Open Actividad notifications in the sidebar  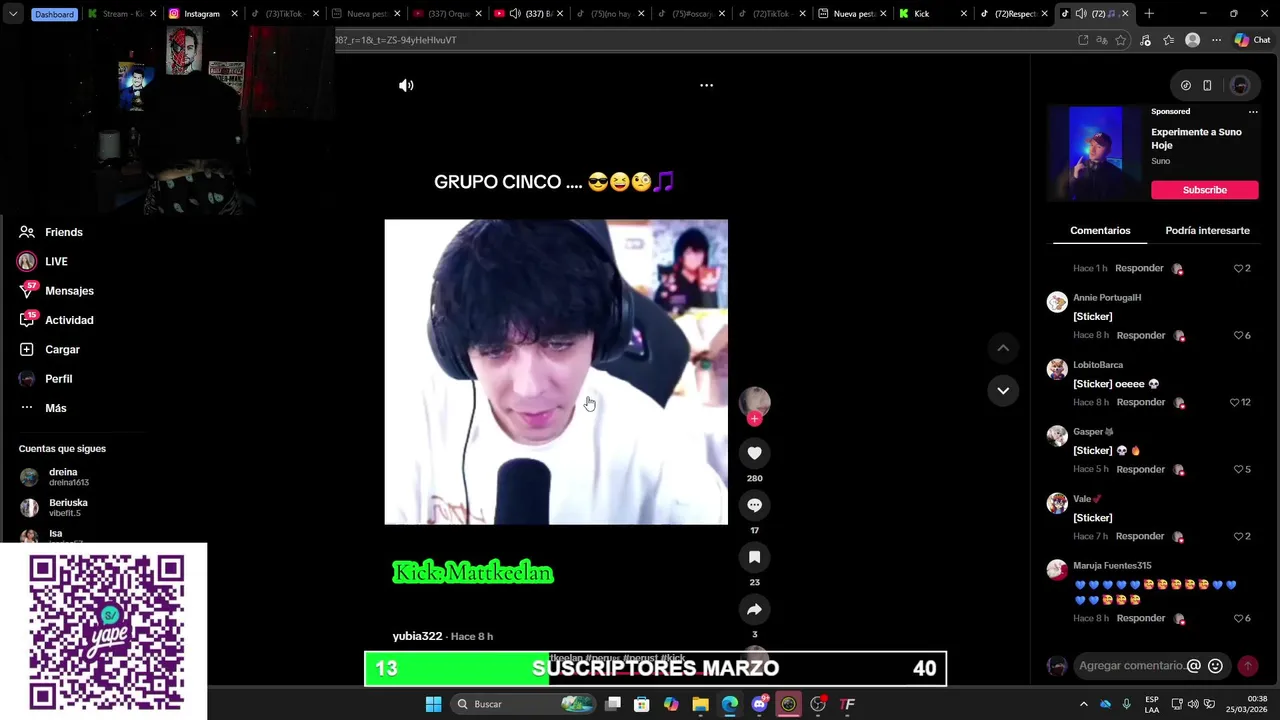[x=57, y=320]
